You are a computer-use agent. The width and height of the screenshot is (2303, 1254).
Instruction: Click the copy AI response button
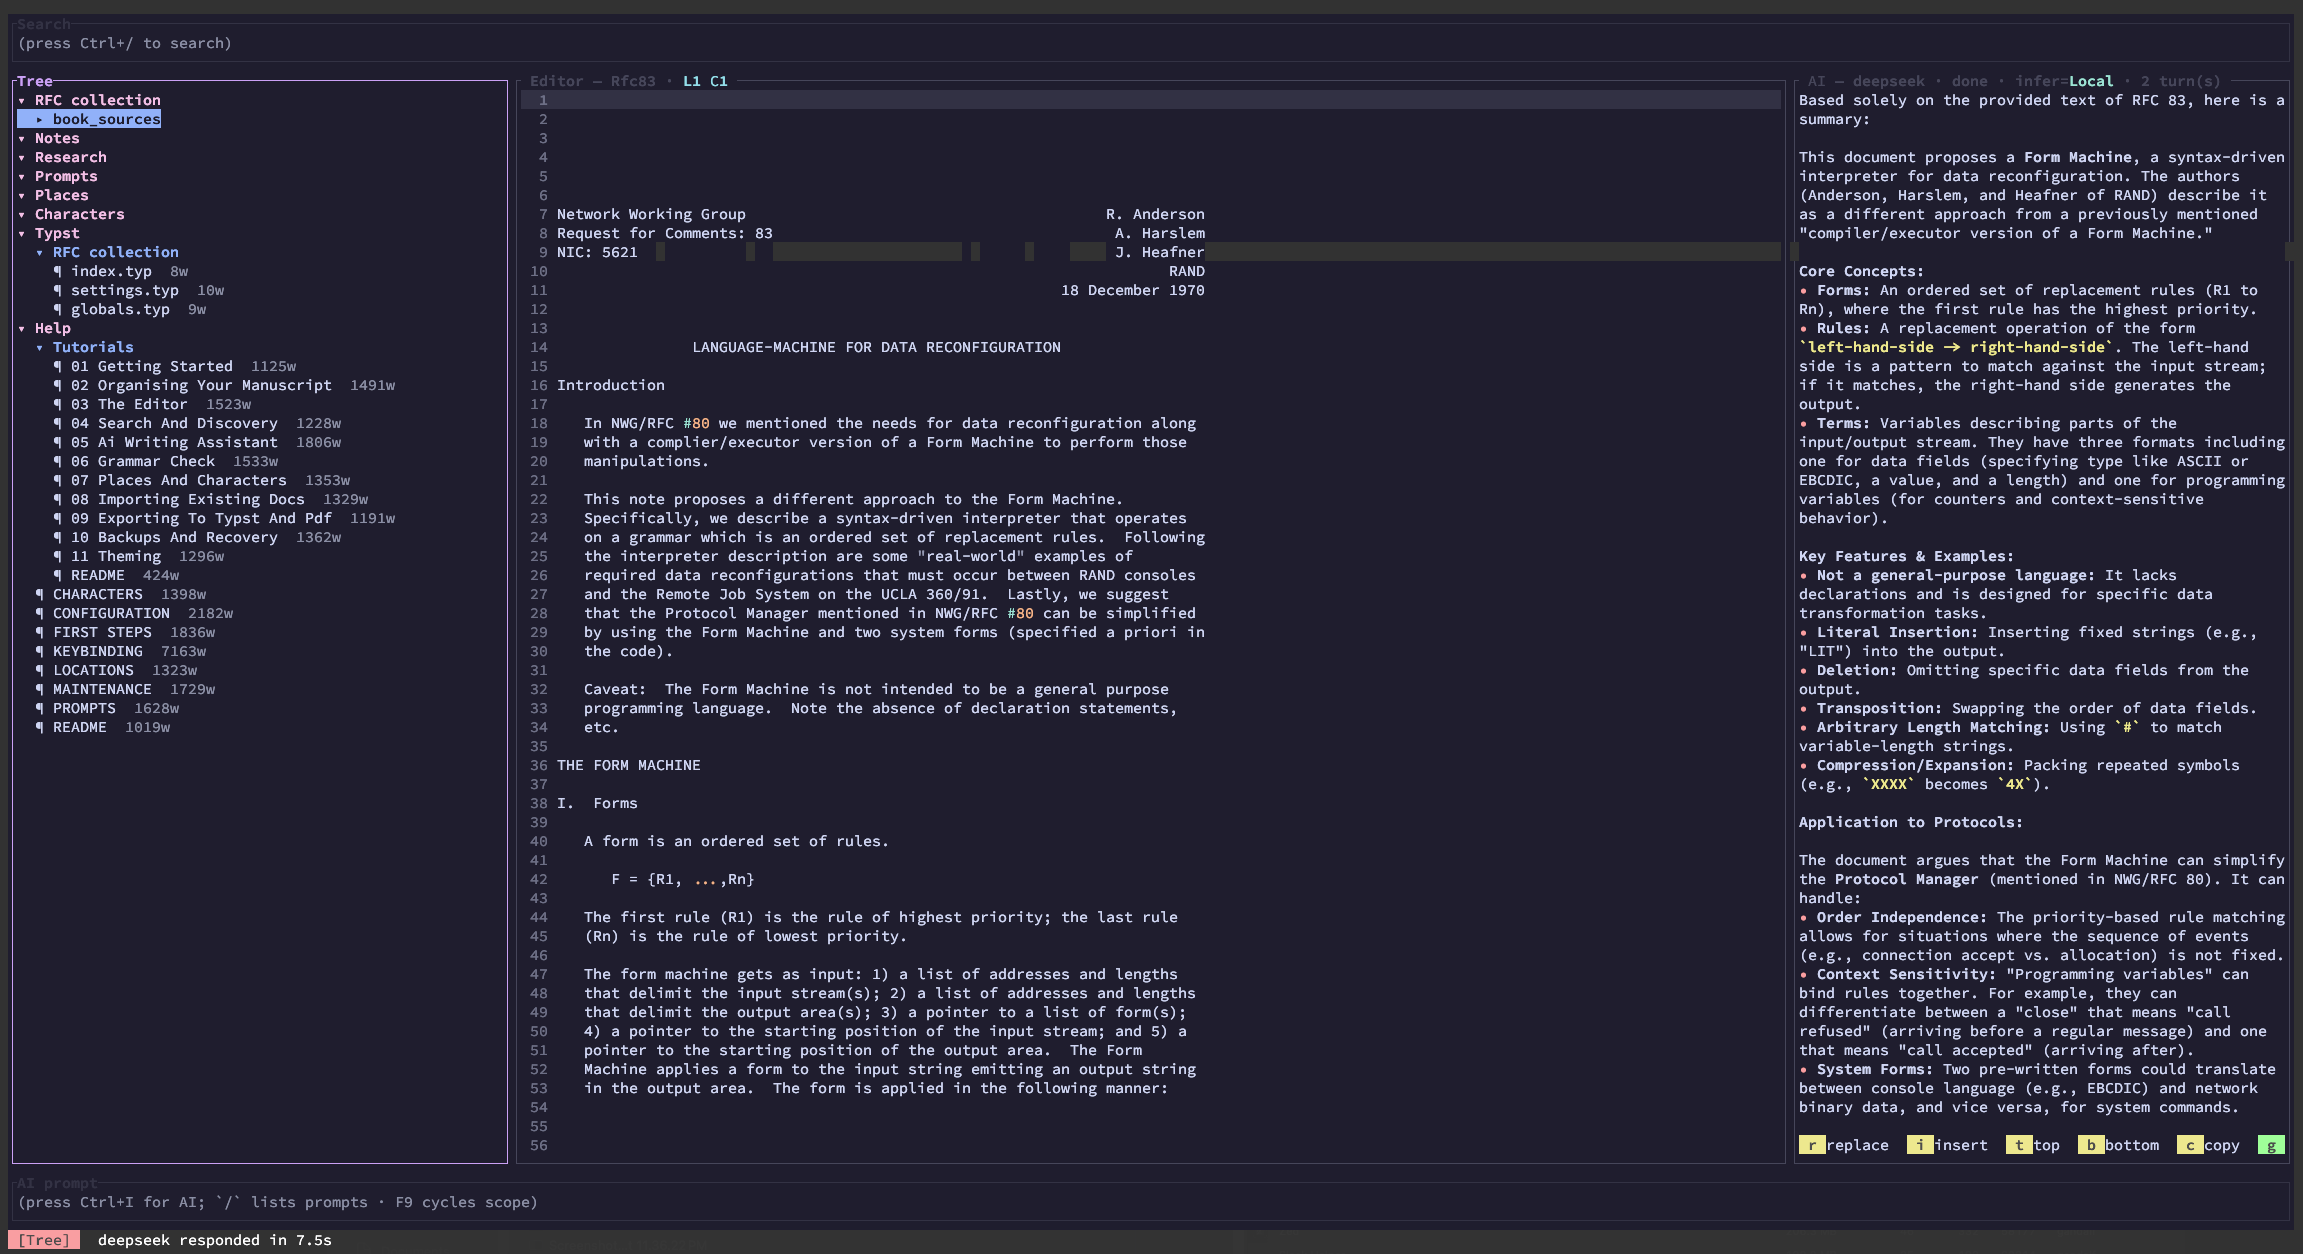pos(2208,1145)
